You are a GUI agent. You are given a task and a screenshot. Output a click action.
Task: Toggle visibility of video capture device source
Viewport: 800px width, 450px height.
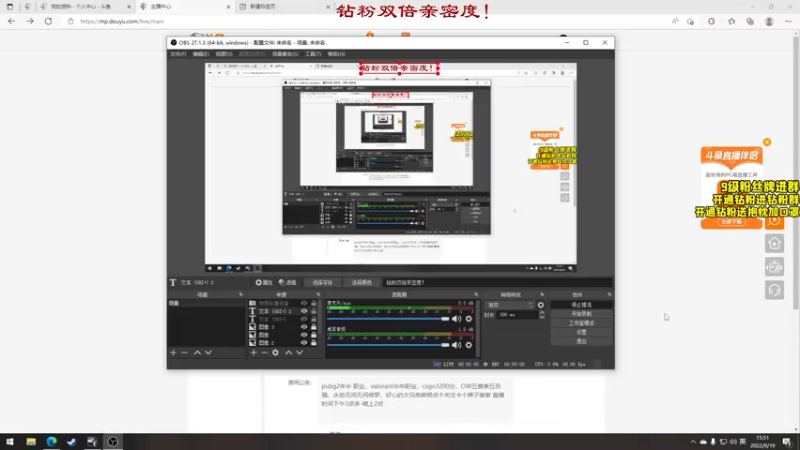[x=304, y=303]
